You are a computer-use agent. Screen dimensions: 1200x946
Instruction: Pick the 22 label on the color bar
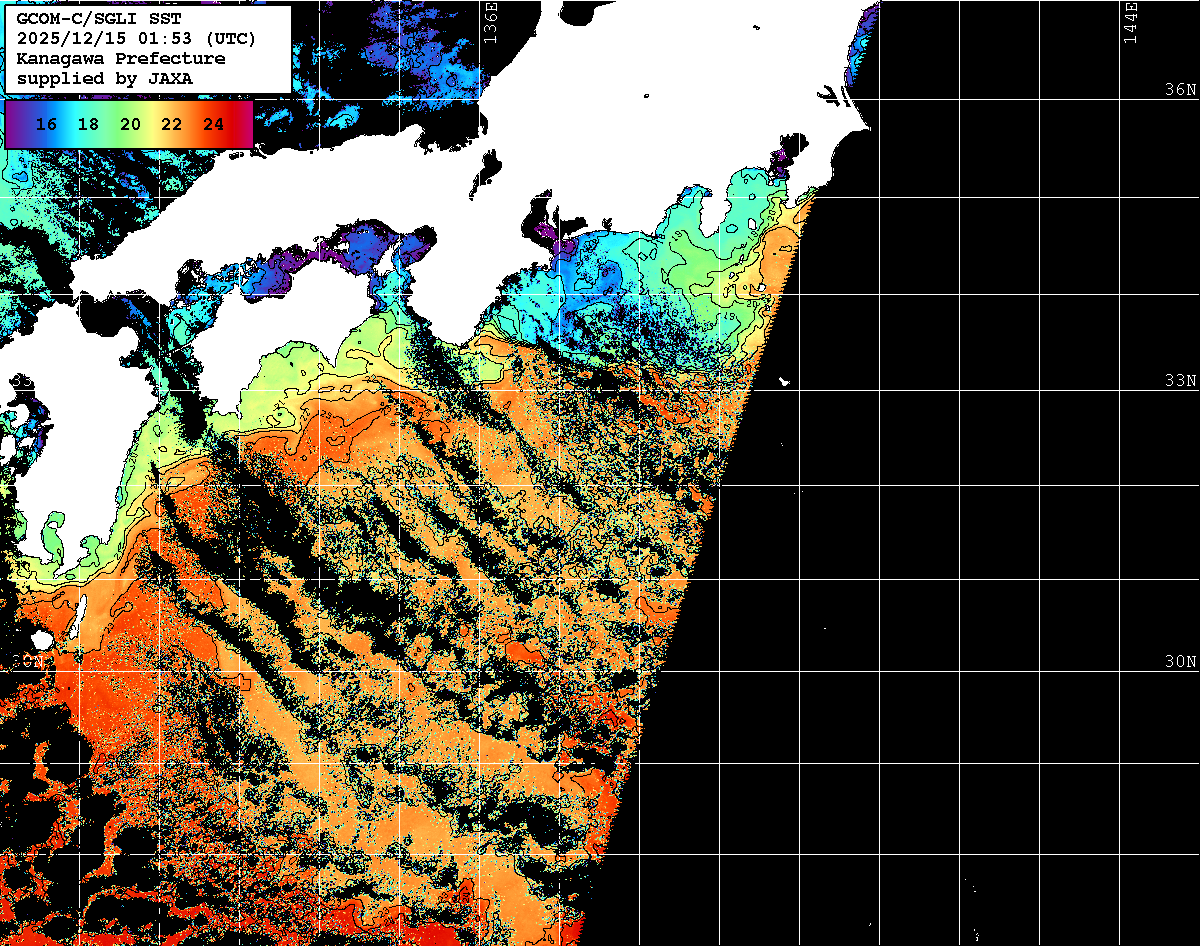[x=171, y=125]
